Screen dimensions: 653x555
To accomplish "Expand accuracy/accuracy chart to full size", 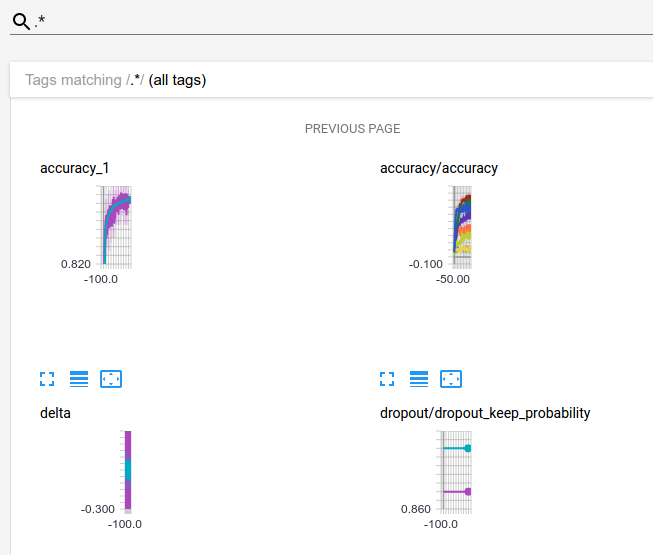I will [387, 379].
